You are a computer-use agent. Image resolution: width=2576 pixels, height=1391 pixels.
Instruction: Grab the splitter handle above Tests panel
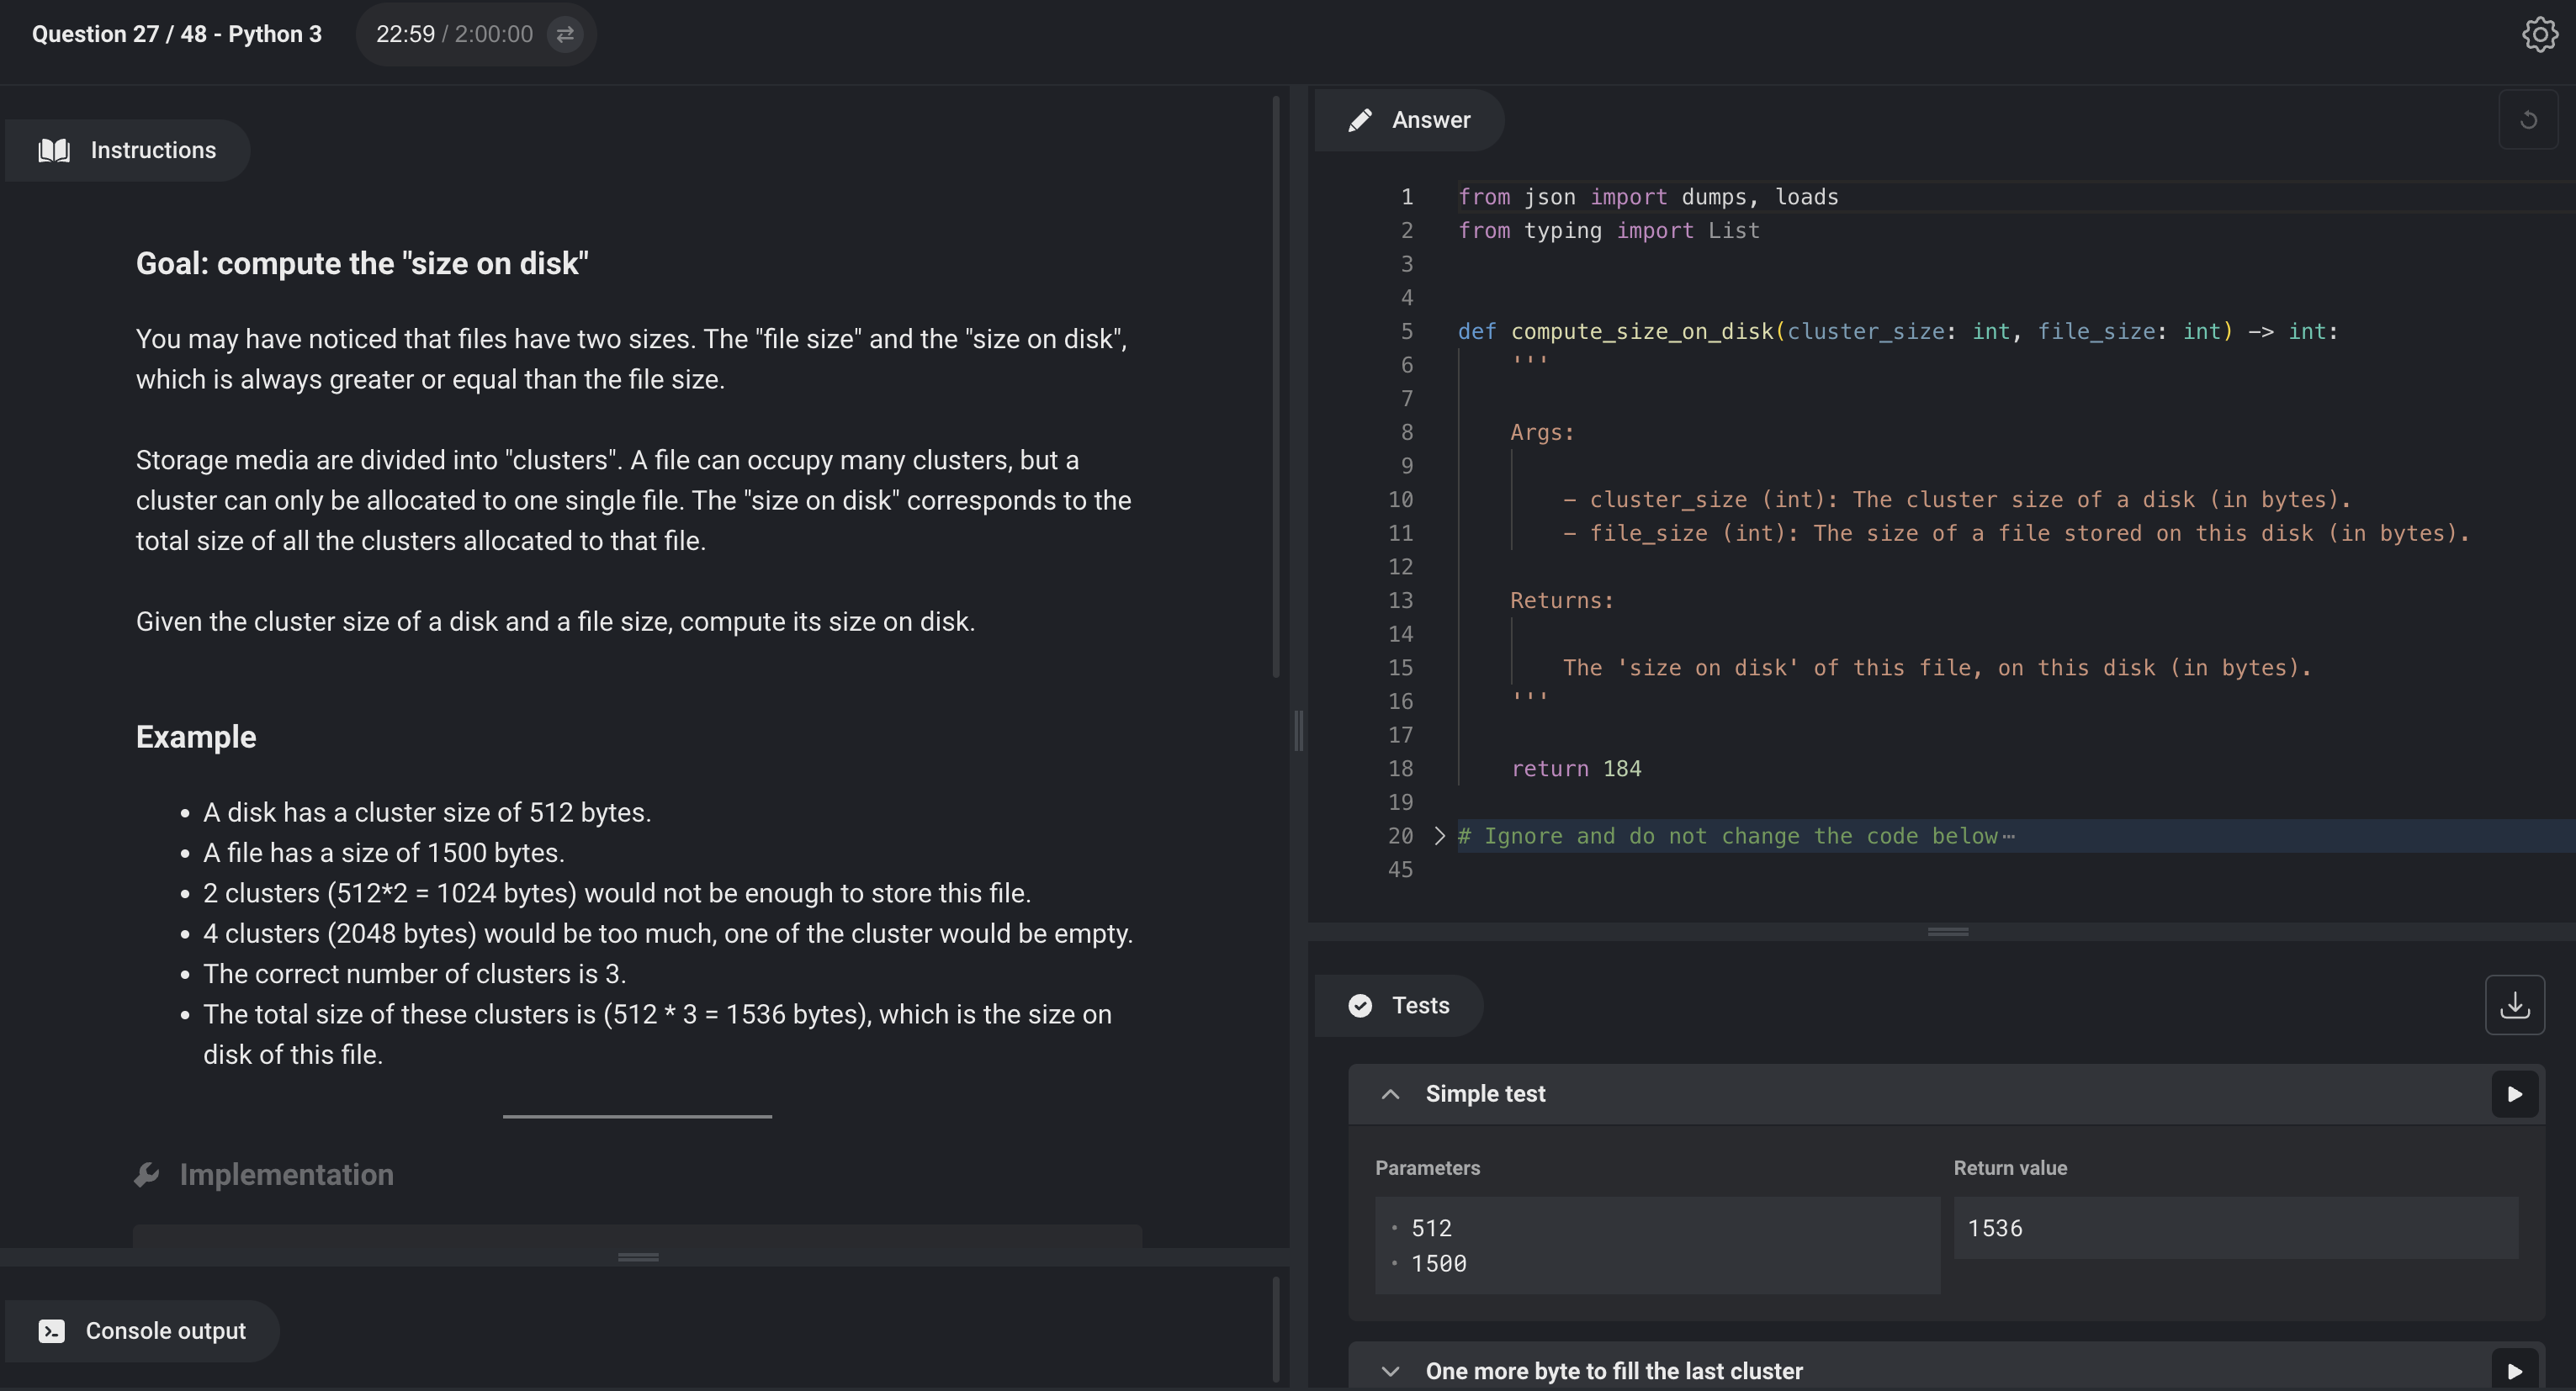pyautogui.click(x=1947, y=932)
